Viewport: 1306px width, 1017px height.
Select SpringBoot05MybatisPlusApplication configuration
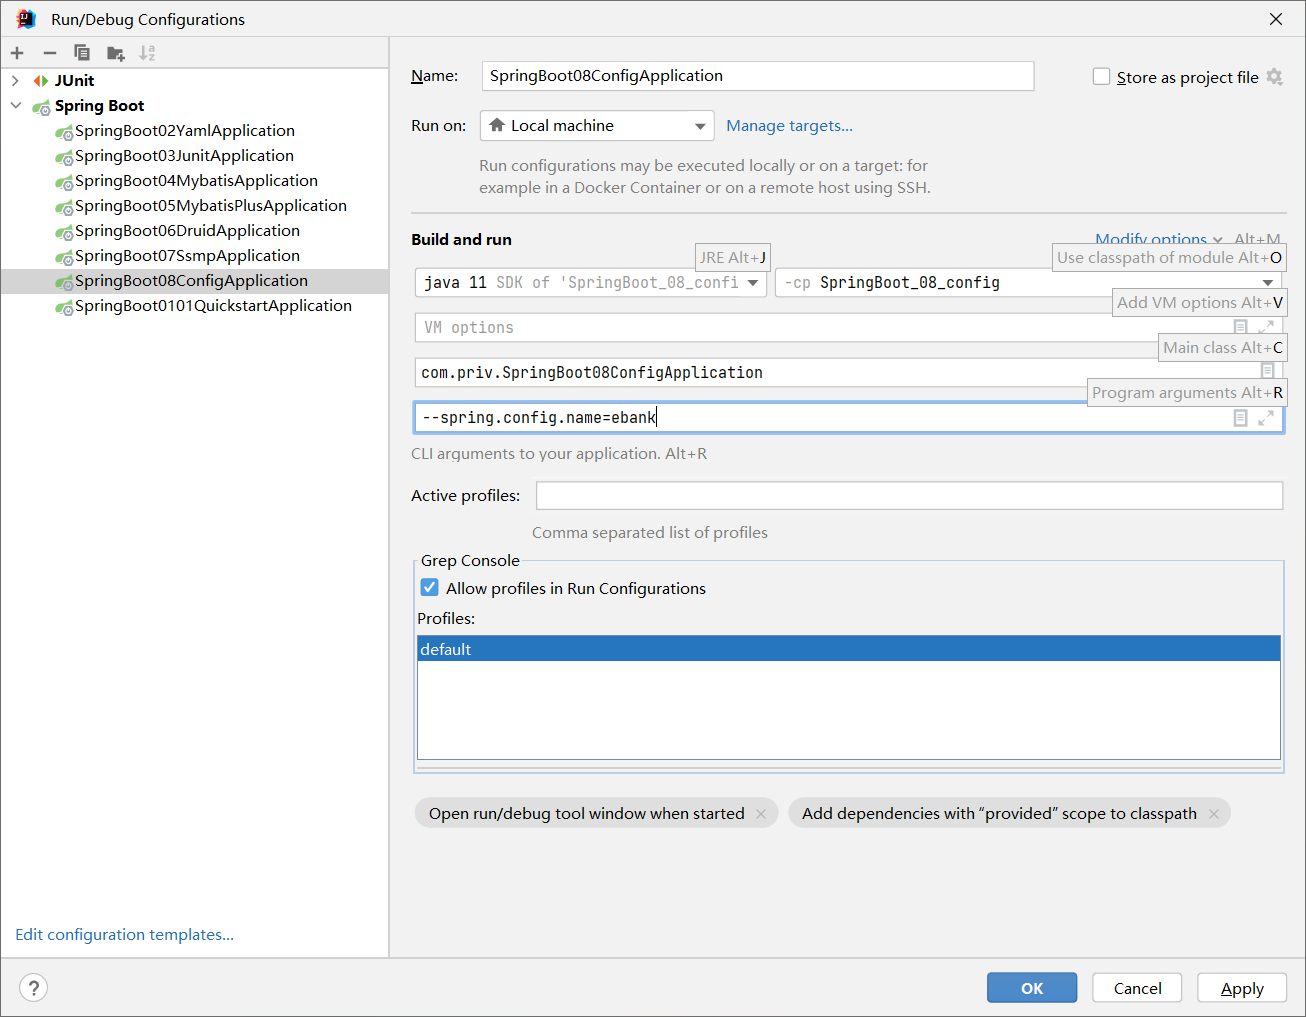[211, 206]
